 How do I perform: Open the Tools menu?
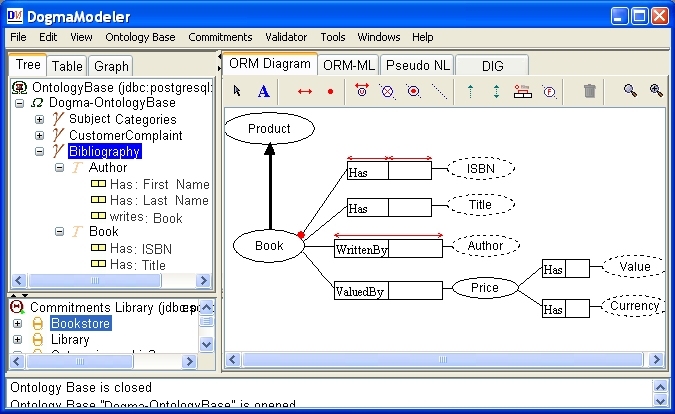tap(333, 37)
